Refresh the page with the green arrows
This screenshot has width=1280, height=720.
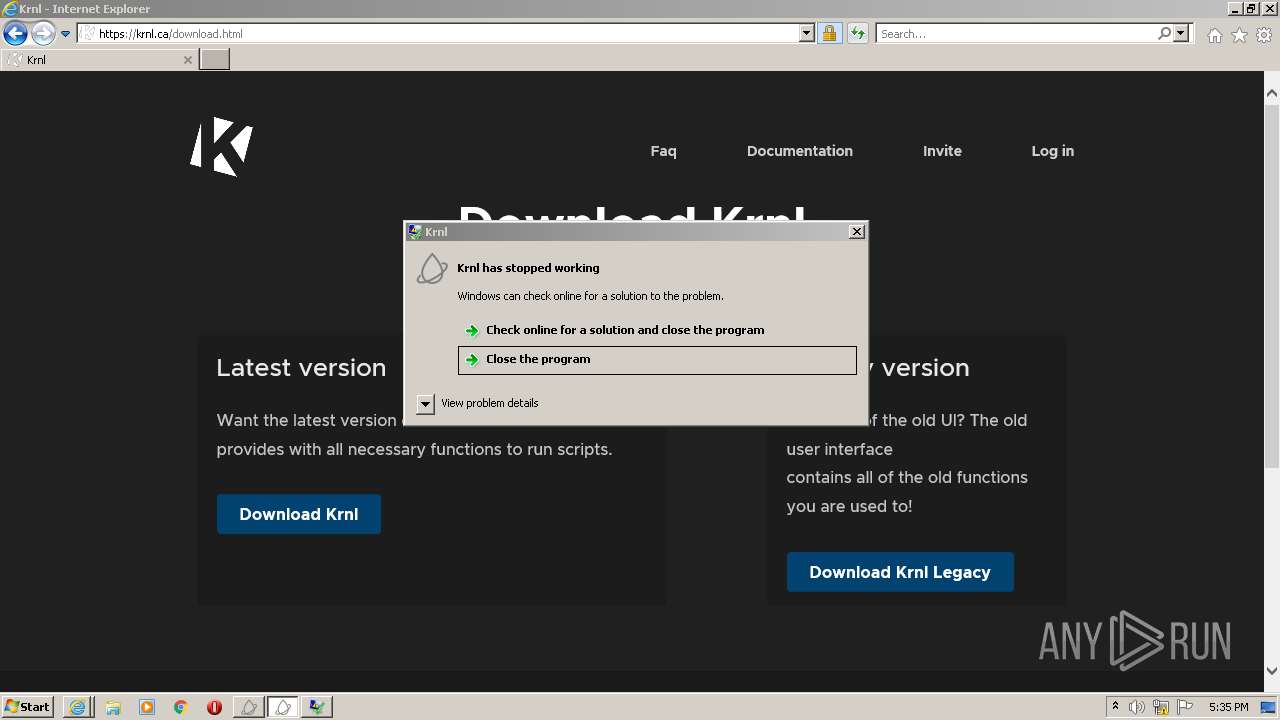click(x=857, y=33)
